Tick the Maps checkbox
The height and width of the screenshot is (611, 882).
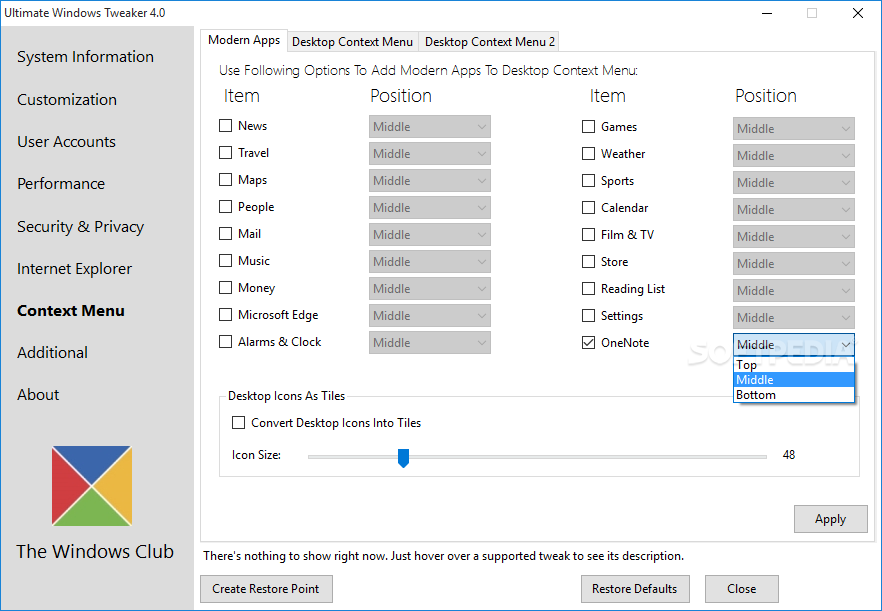(226, 179)
